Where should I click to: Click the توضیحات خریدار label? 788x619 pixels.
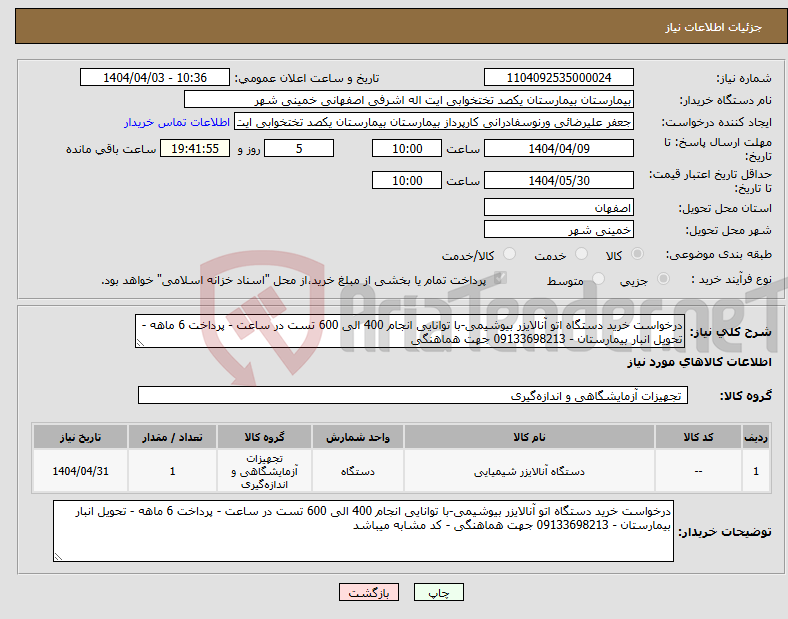tap(725, 532)
